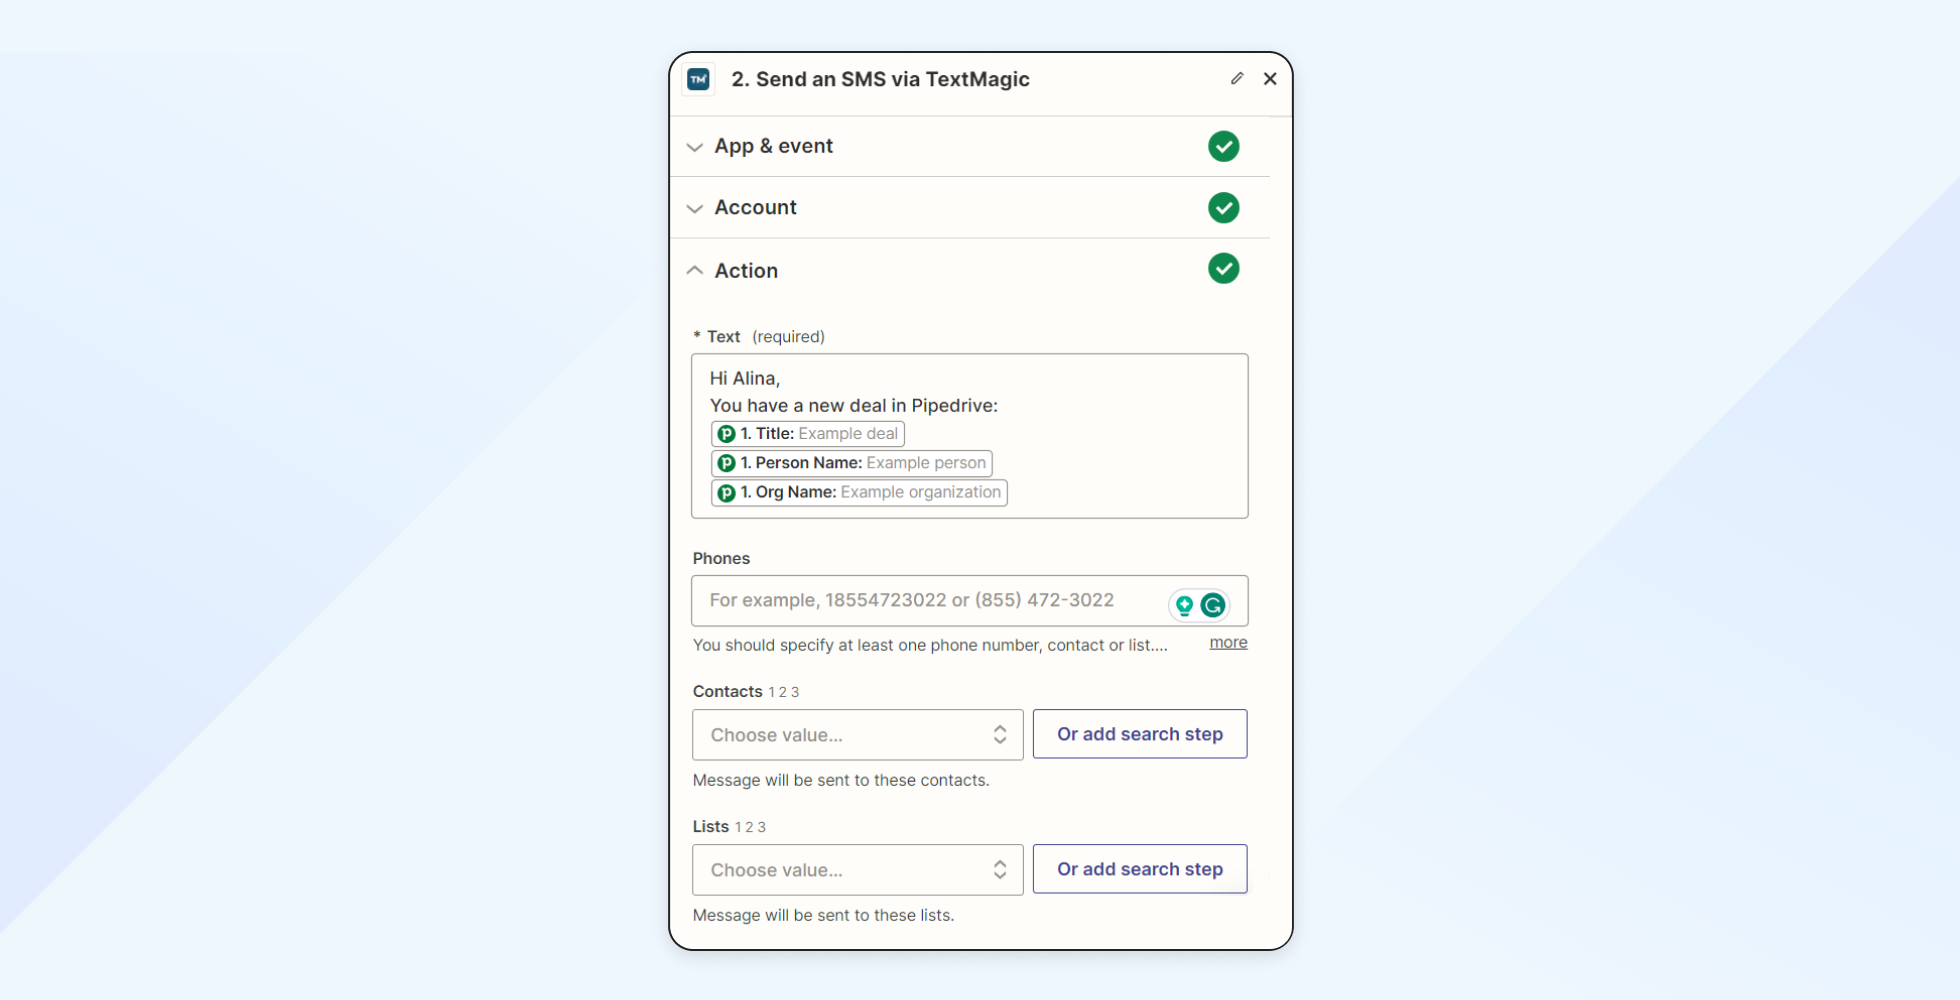Click the Pipedrive icon in Org Name pill
The height and width of the screenshot is (1000, 1960).
point(727,492)
